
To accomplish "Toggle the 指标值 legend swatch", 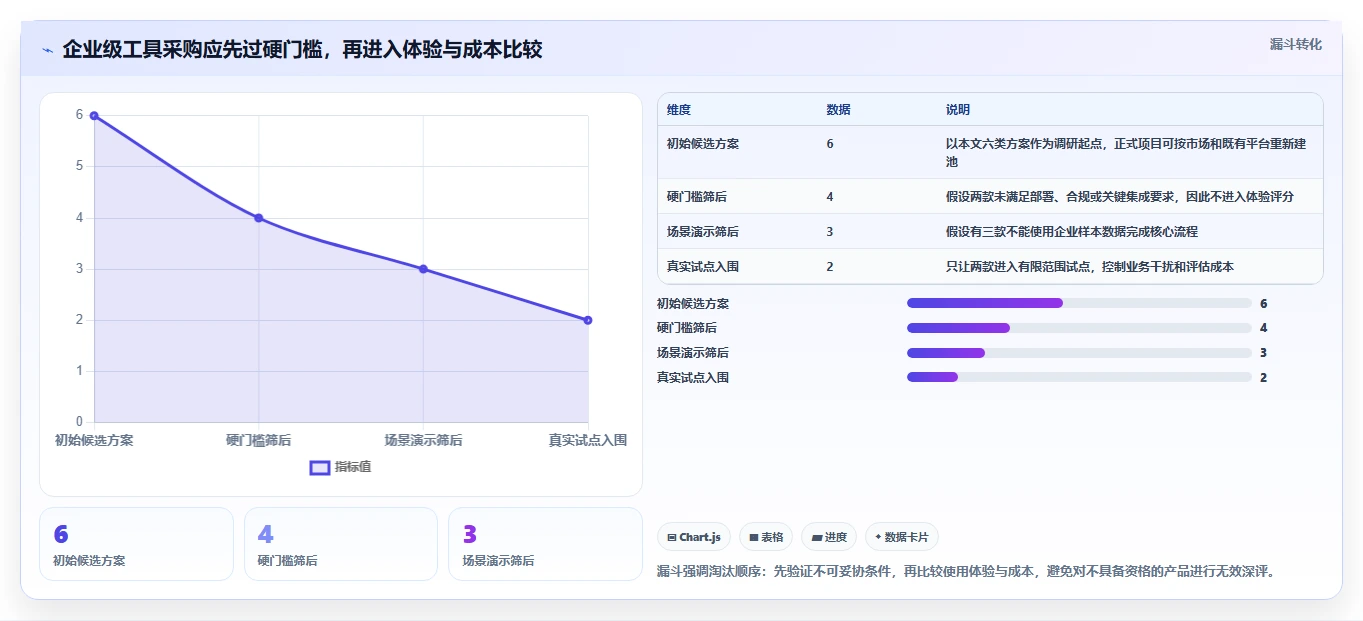I will tap(320, 467).
